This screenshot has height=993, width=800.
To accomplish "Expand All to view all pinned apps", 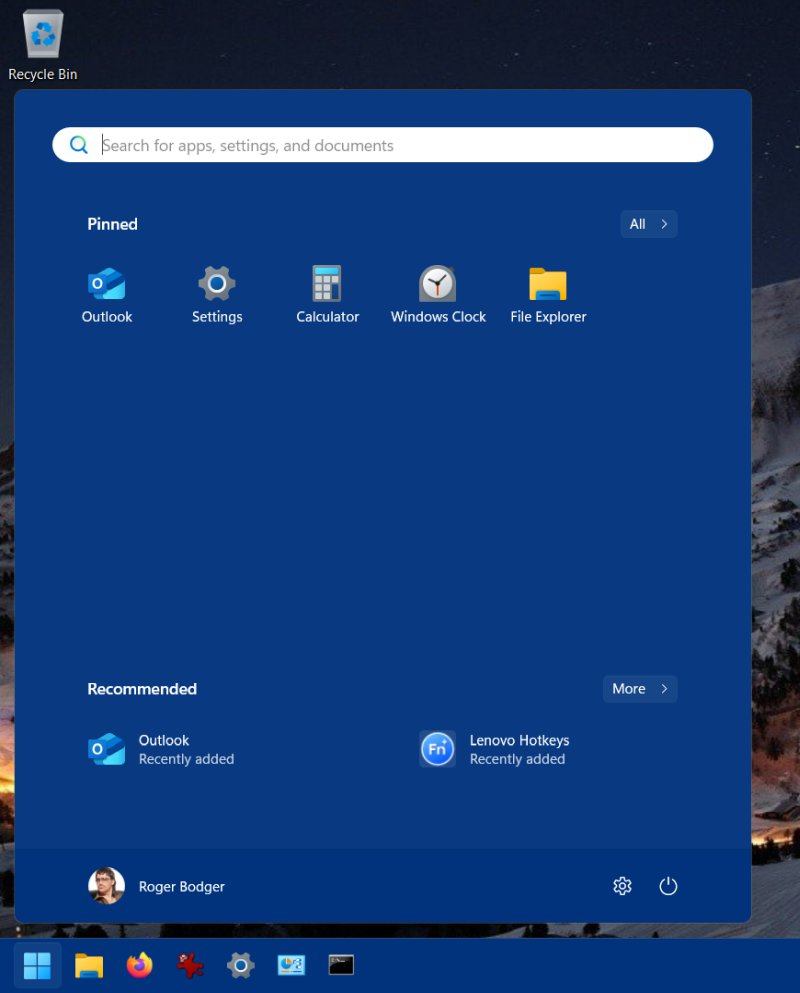I will tap(648, 224).
